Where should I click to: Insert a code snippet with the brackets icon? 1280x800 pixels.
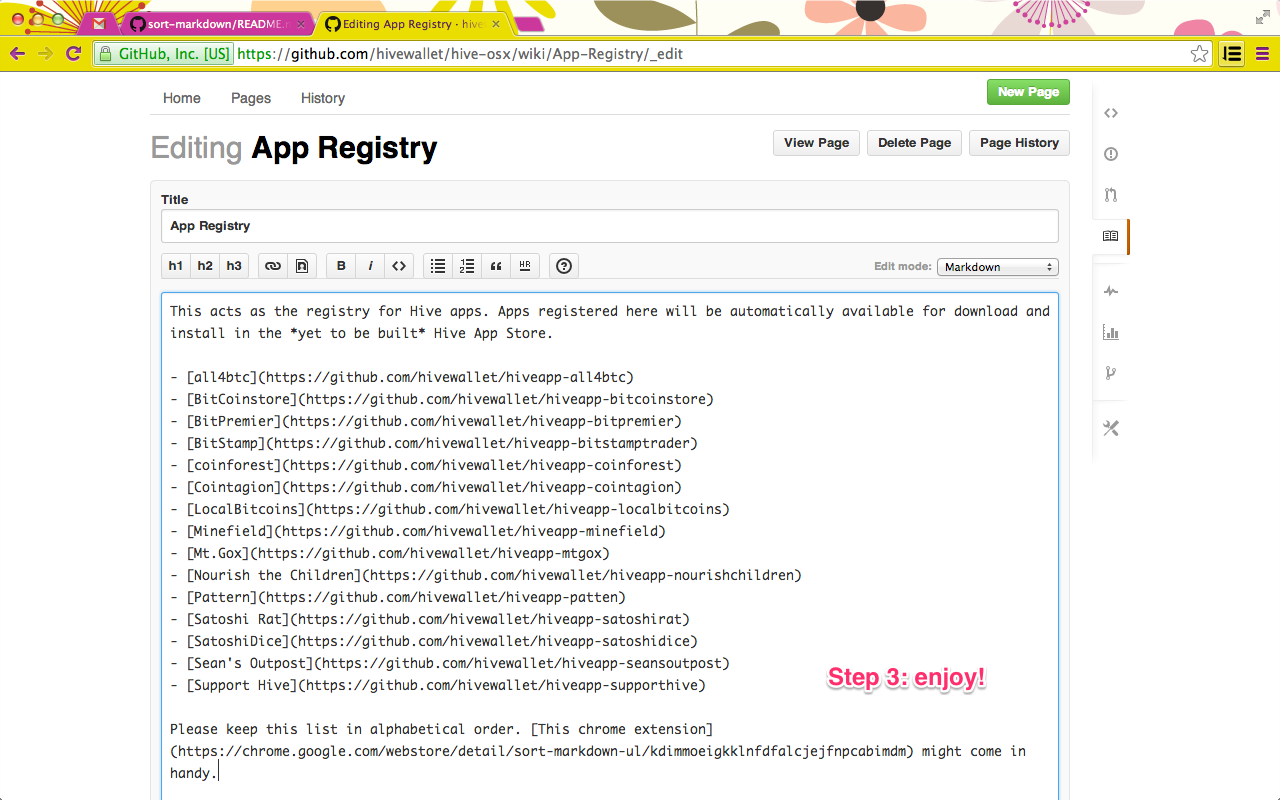click(x=399, y=266)
